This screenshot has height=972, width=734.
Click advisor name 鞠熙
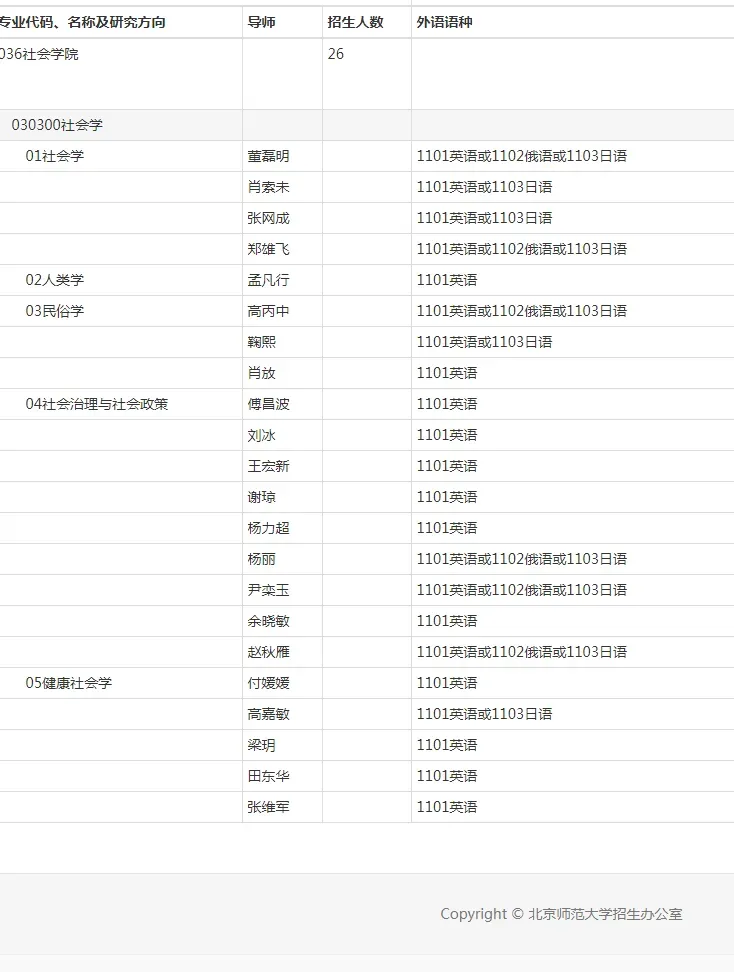262,342
